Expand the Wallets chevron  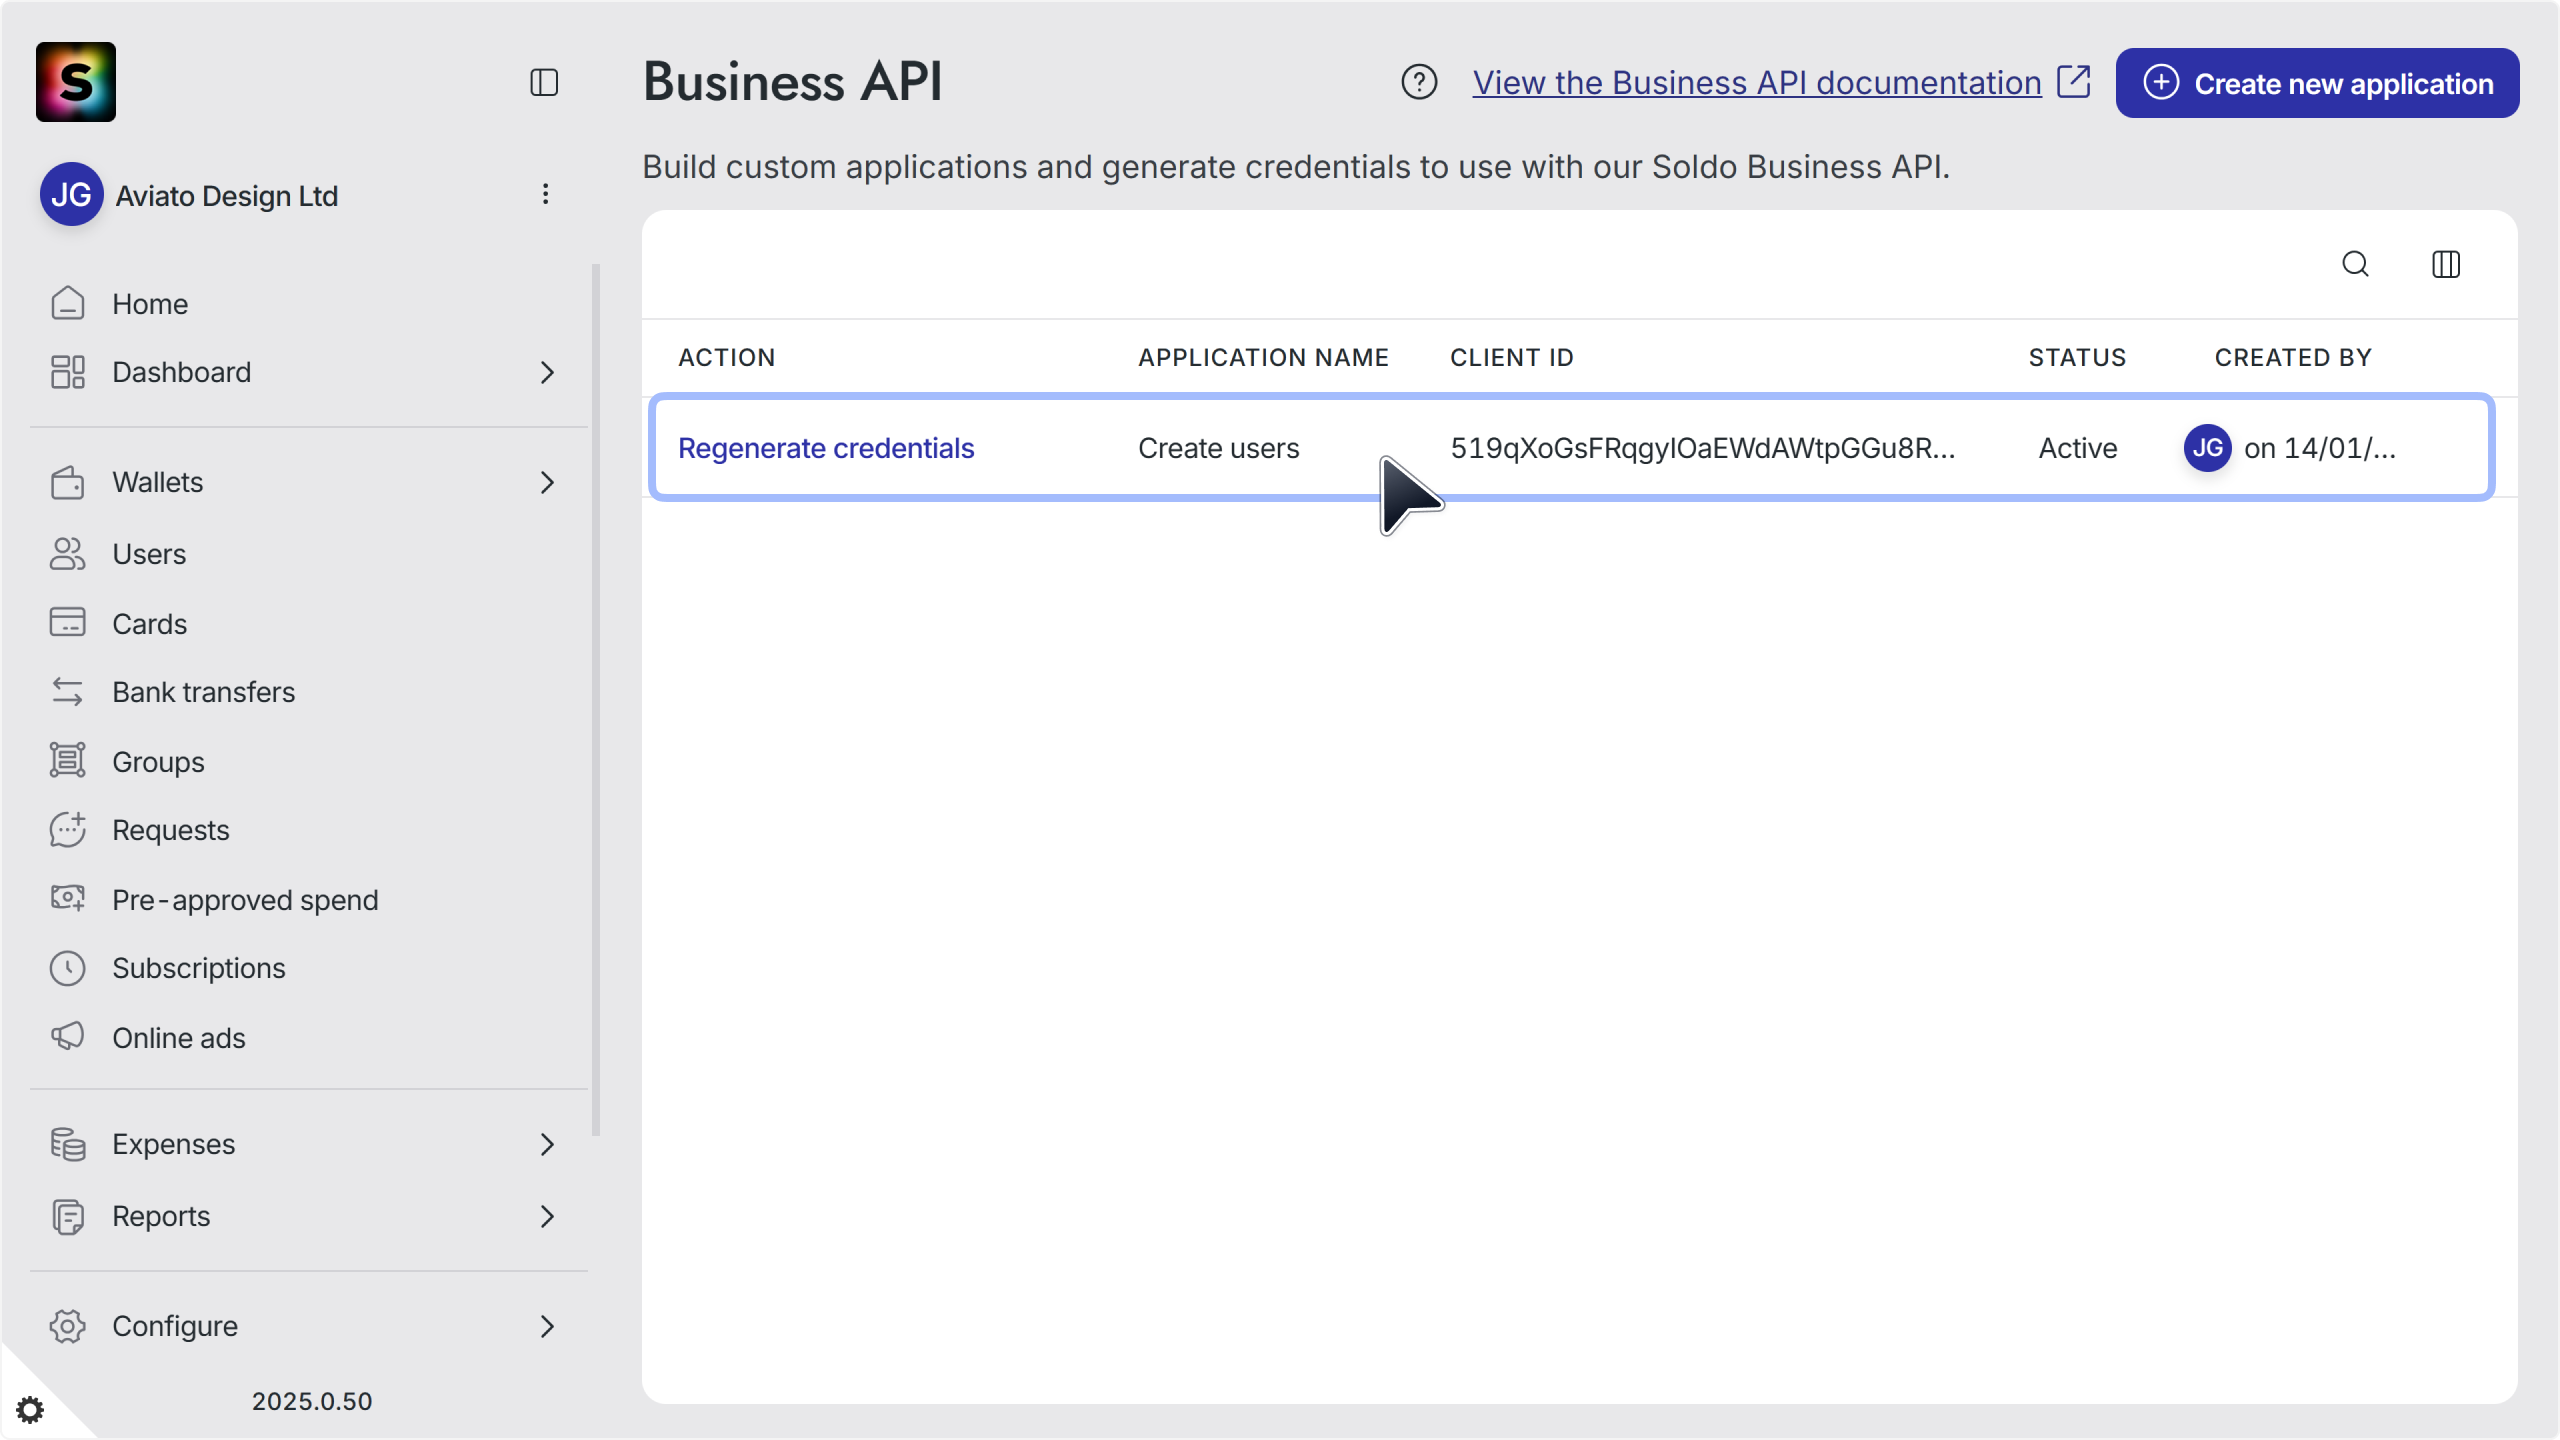tap(547, 482)
